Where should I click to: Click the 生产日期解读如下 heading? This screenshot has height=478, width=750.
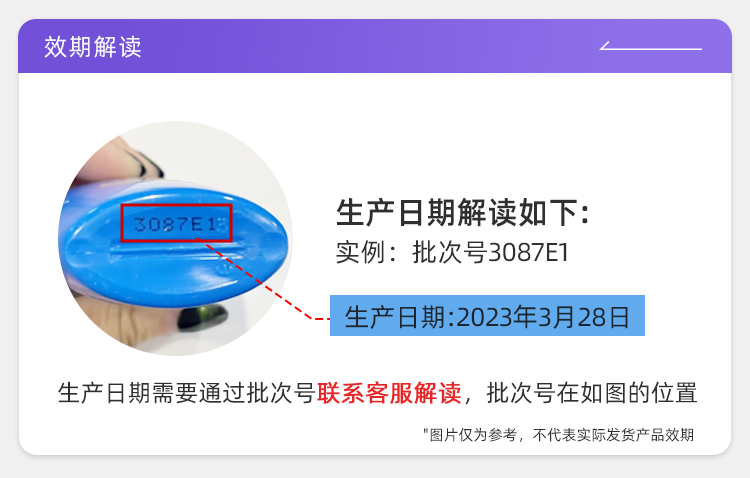click(x=463, y=212)
